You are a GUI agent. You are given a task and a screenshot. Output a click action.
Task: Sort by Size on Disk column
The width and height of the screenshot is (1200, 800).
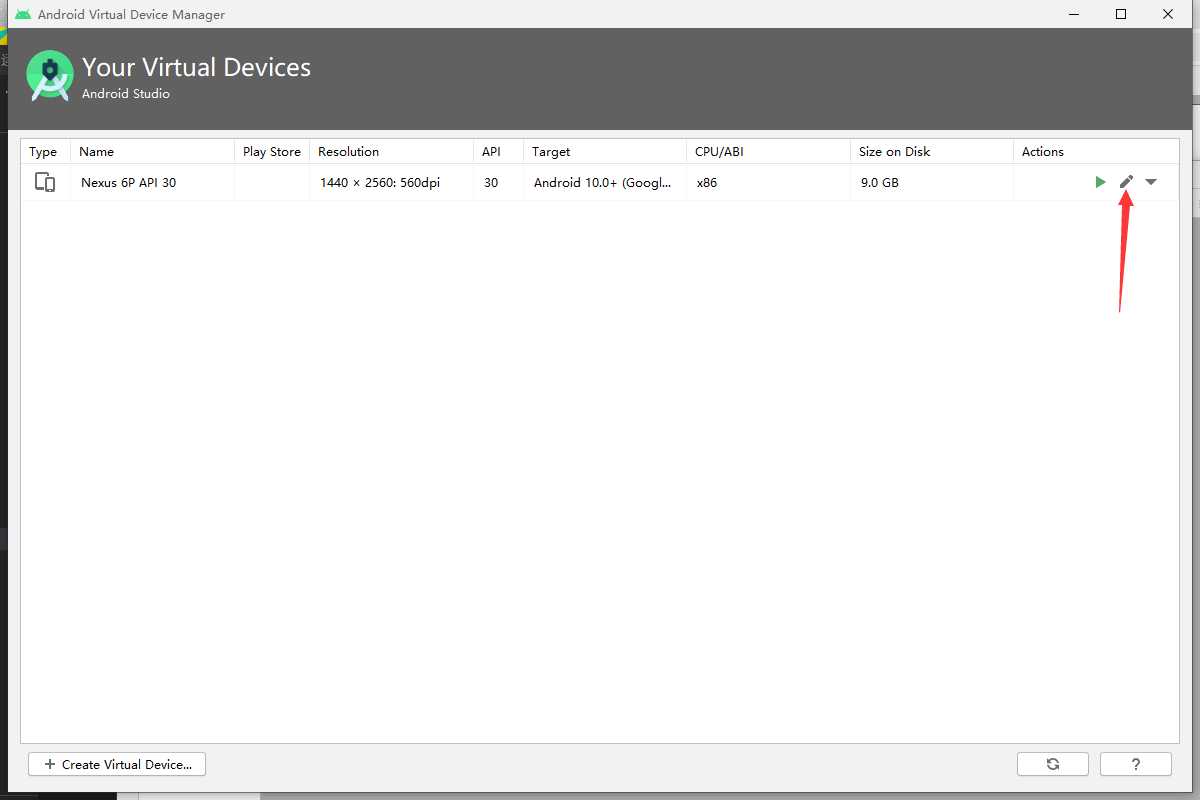pyautogui.click(x=932, y=152)
